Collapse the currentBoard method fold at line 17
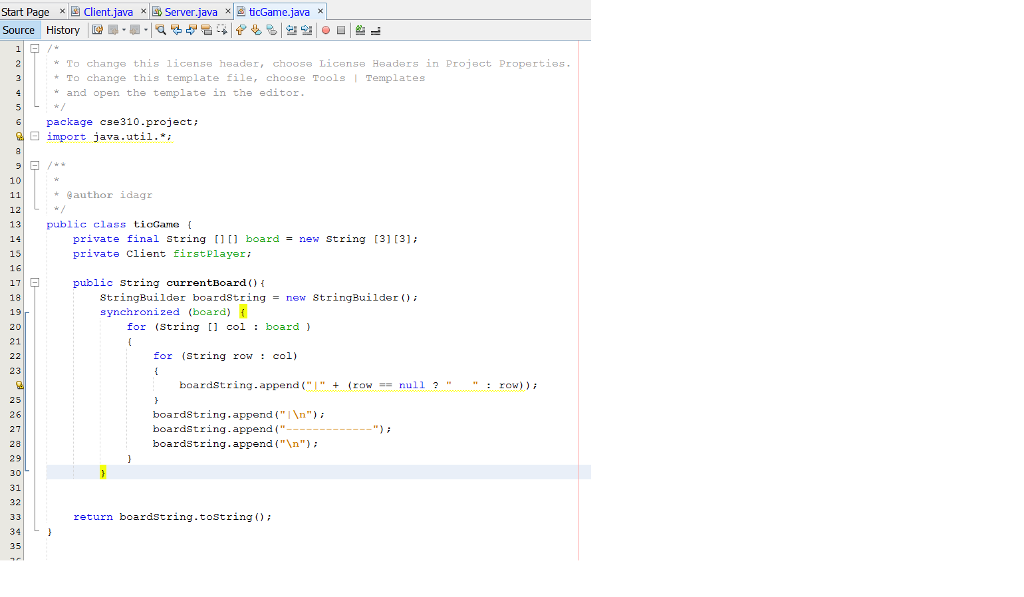 (35, 283)
